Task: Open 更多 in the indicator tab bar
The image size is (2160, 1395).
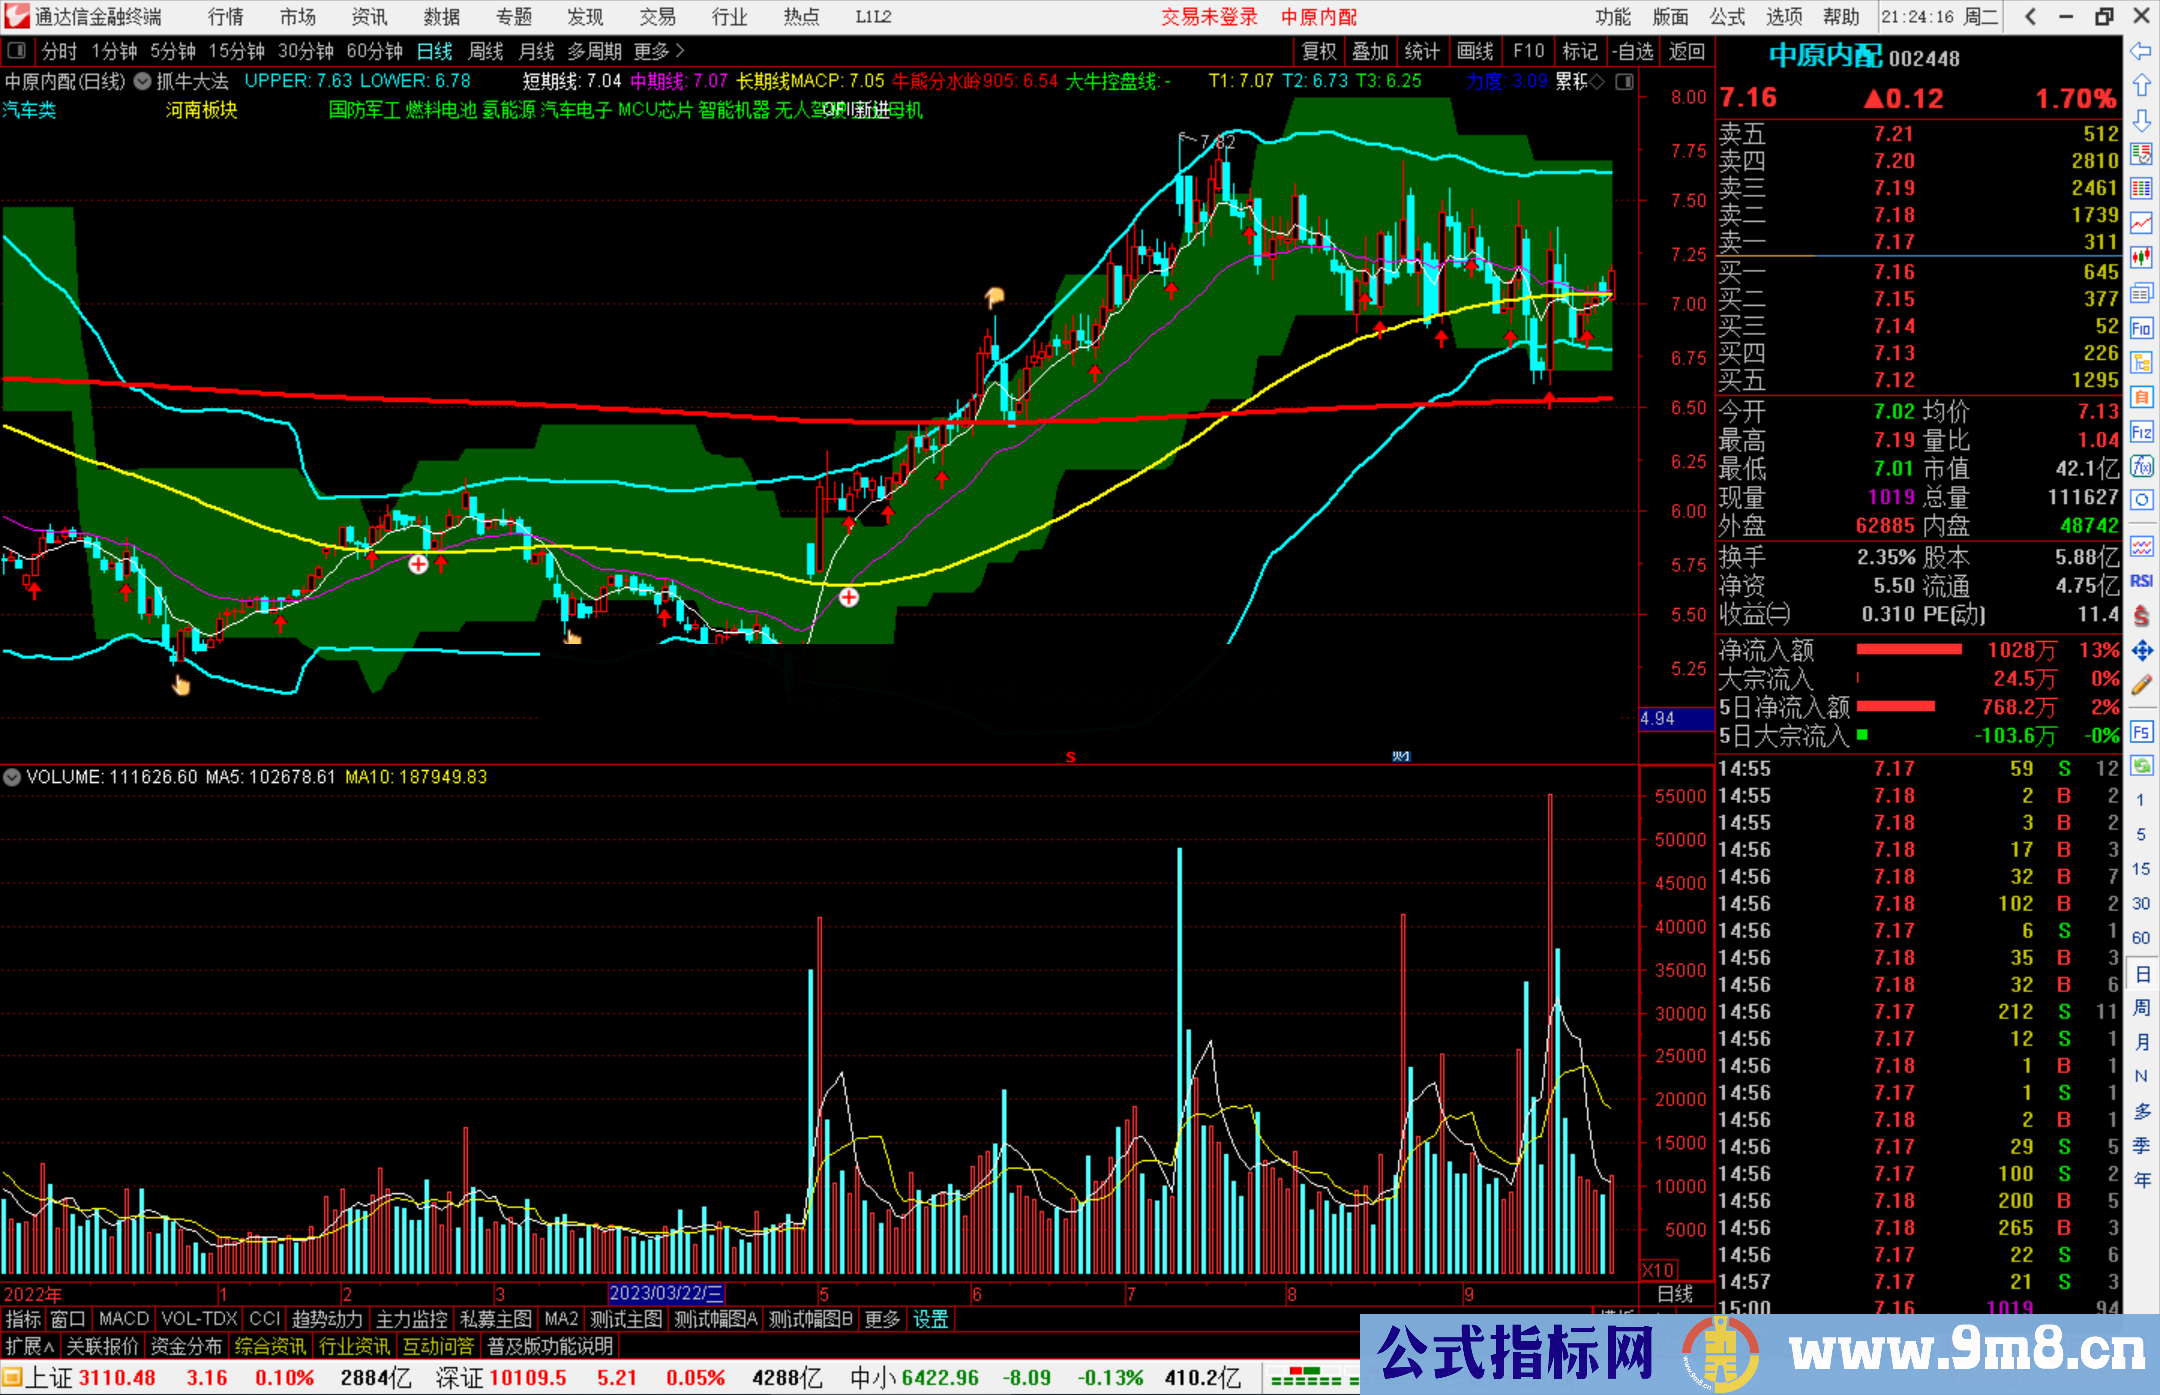Action: [x=882, y=1319]
